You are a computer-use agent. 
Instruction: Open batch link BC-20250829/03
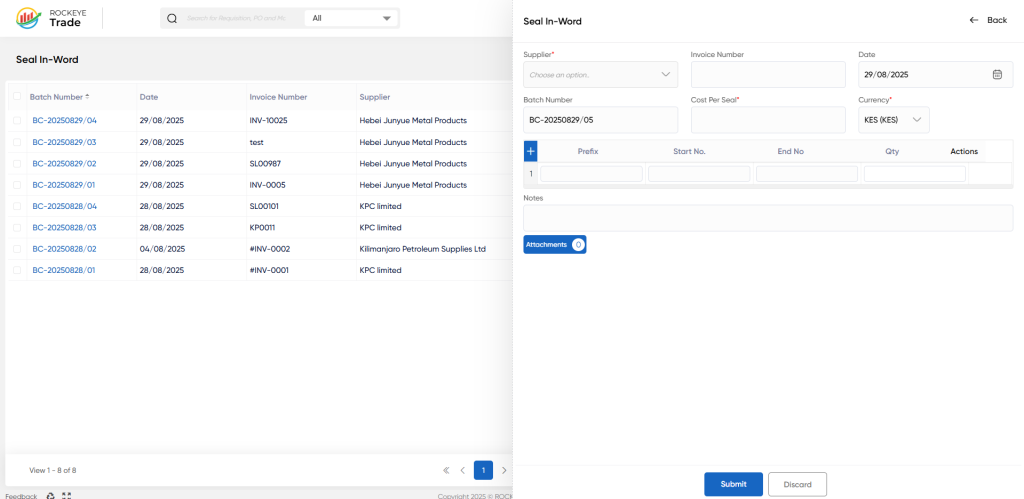(65, 142)
